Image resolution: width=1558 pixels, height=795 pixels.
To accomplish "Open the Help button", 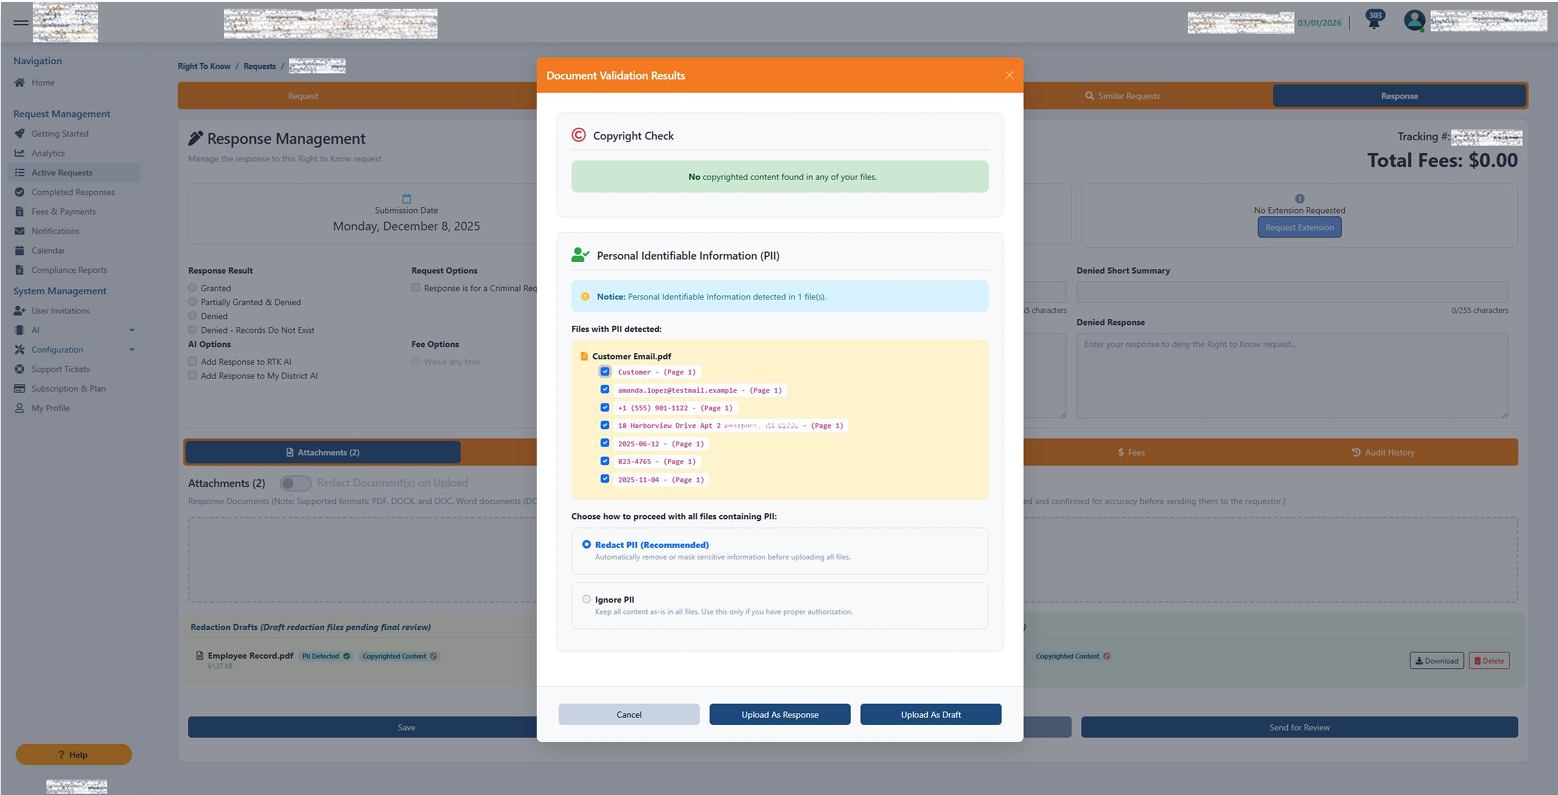I will (74, 755).
